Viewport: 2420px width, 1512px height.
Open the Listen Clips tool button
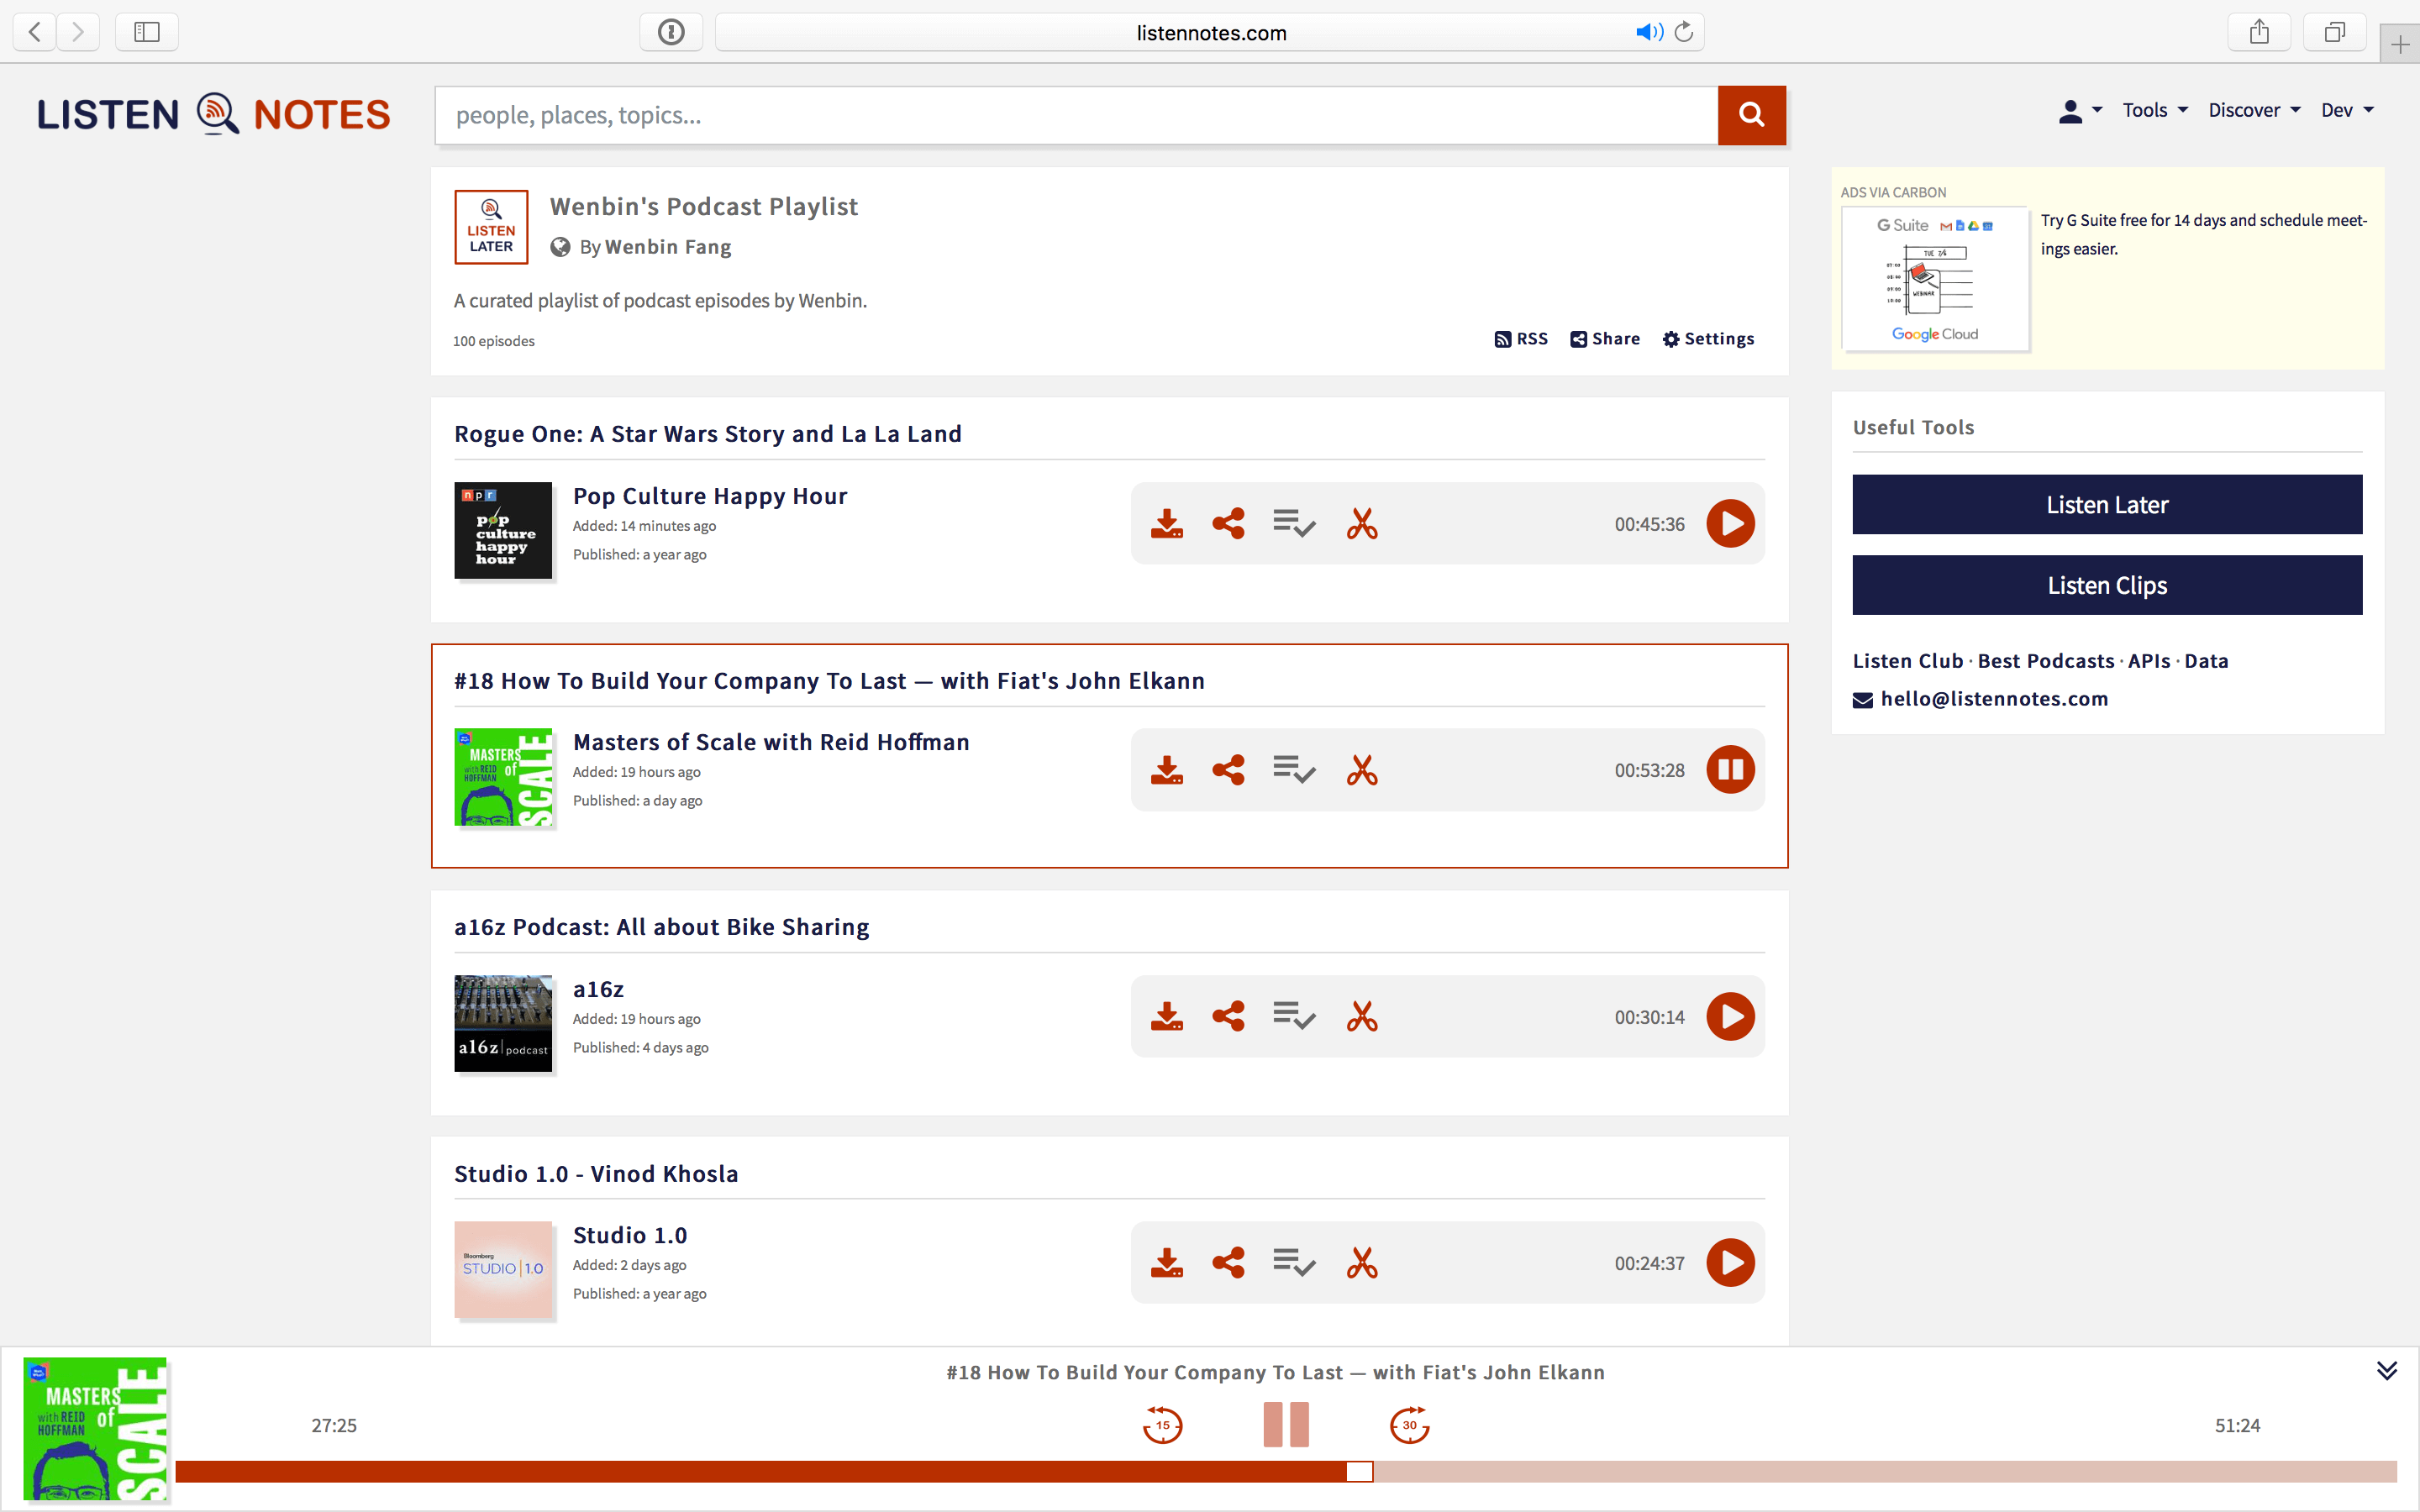[2107, 585]
